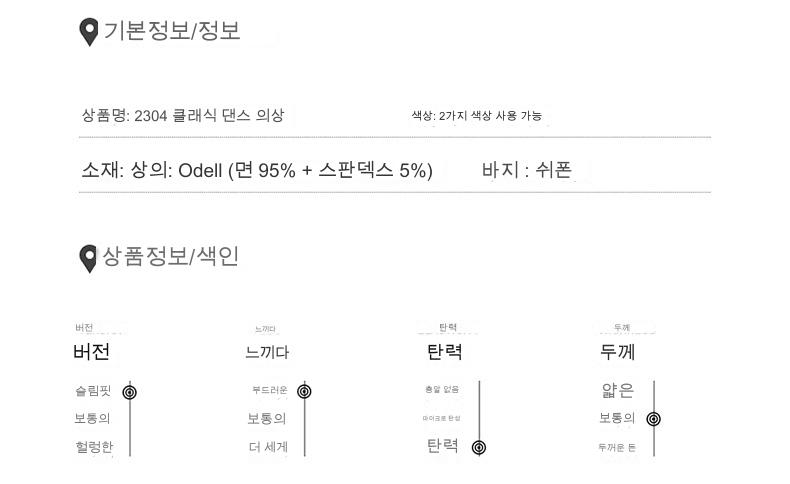Select the 기본정보/정보 section heading
Image resolution: width=790 pixels, height=484 pixels.
[172, 31]
